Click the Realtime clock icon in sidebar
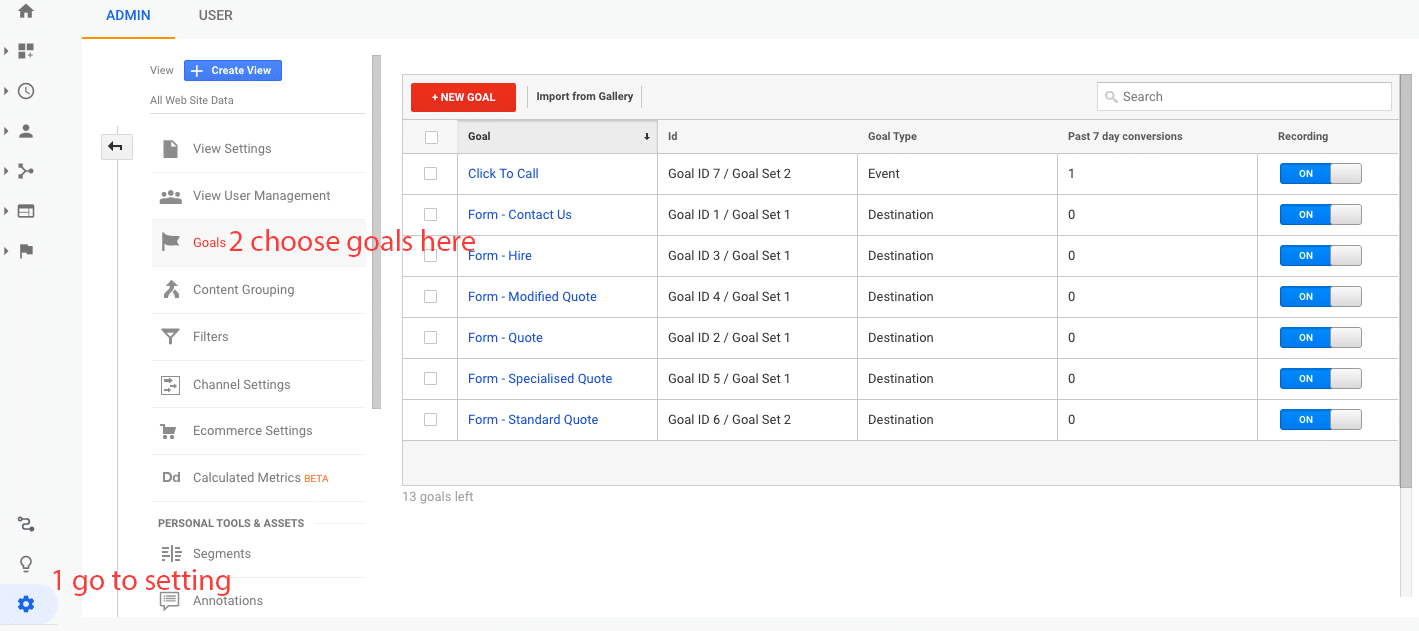The height and width of the screenshot is (631, 1419). coord(26,91)
